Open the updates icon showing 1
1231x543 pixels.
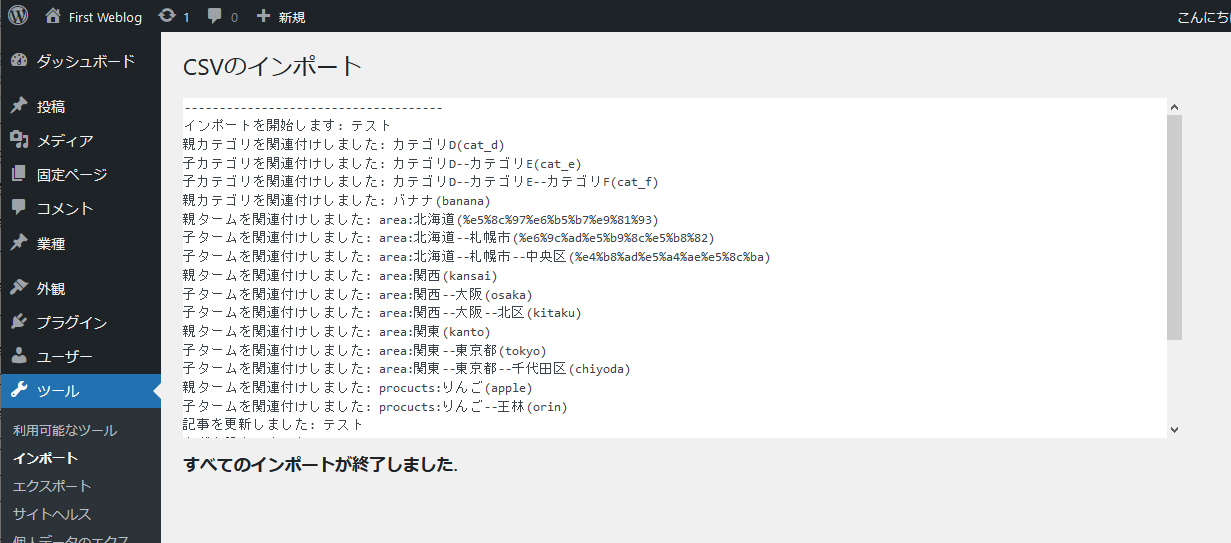point(167,16)
